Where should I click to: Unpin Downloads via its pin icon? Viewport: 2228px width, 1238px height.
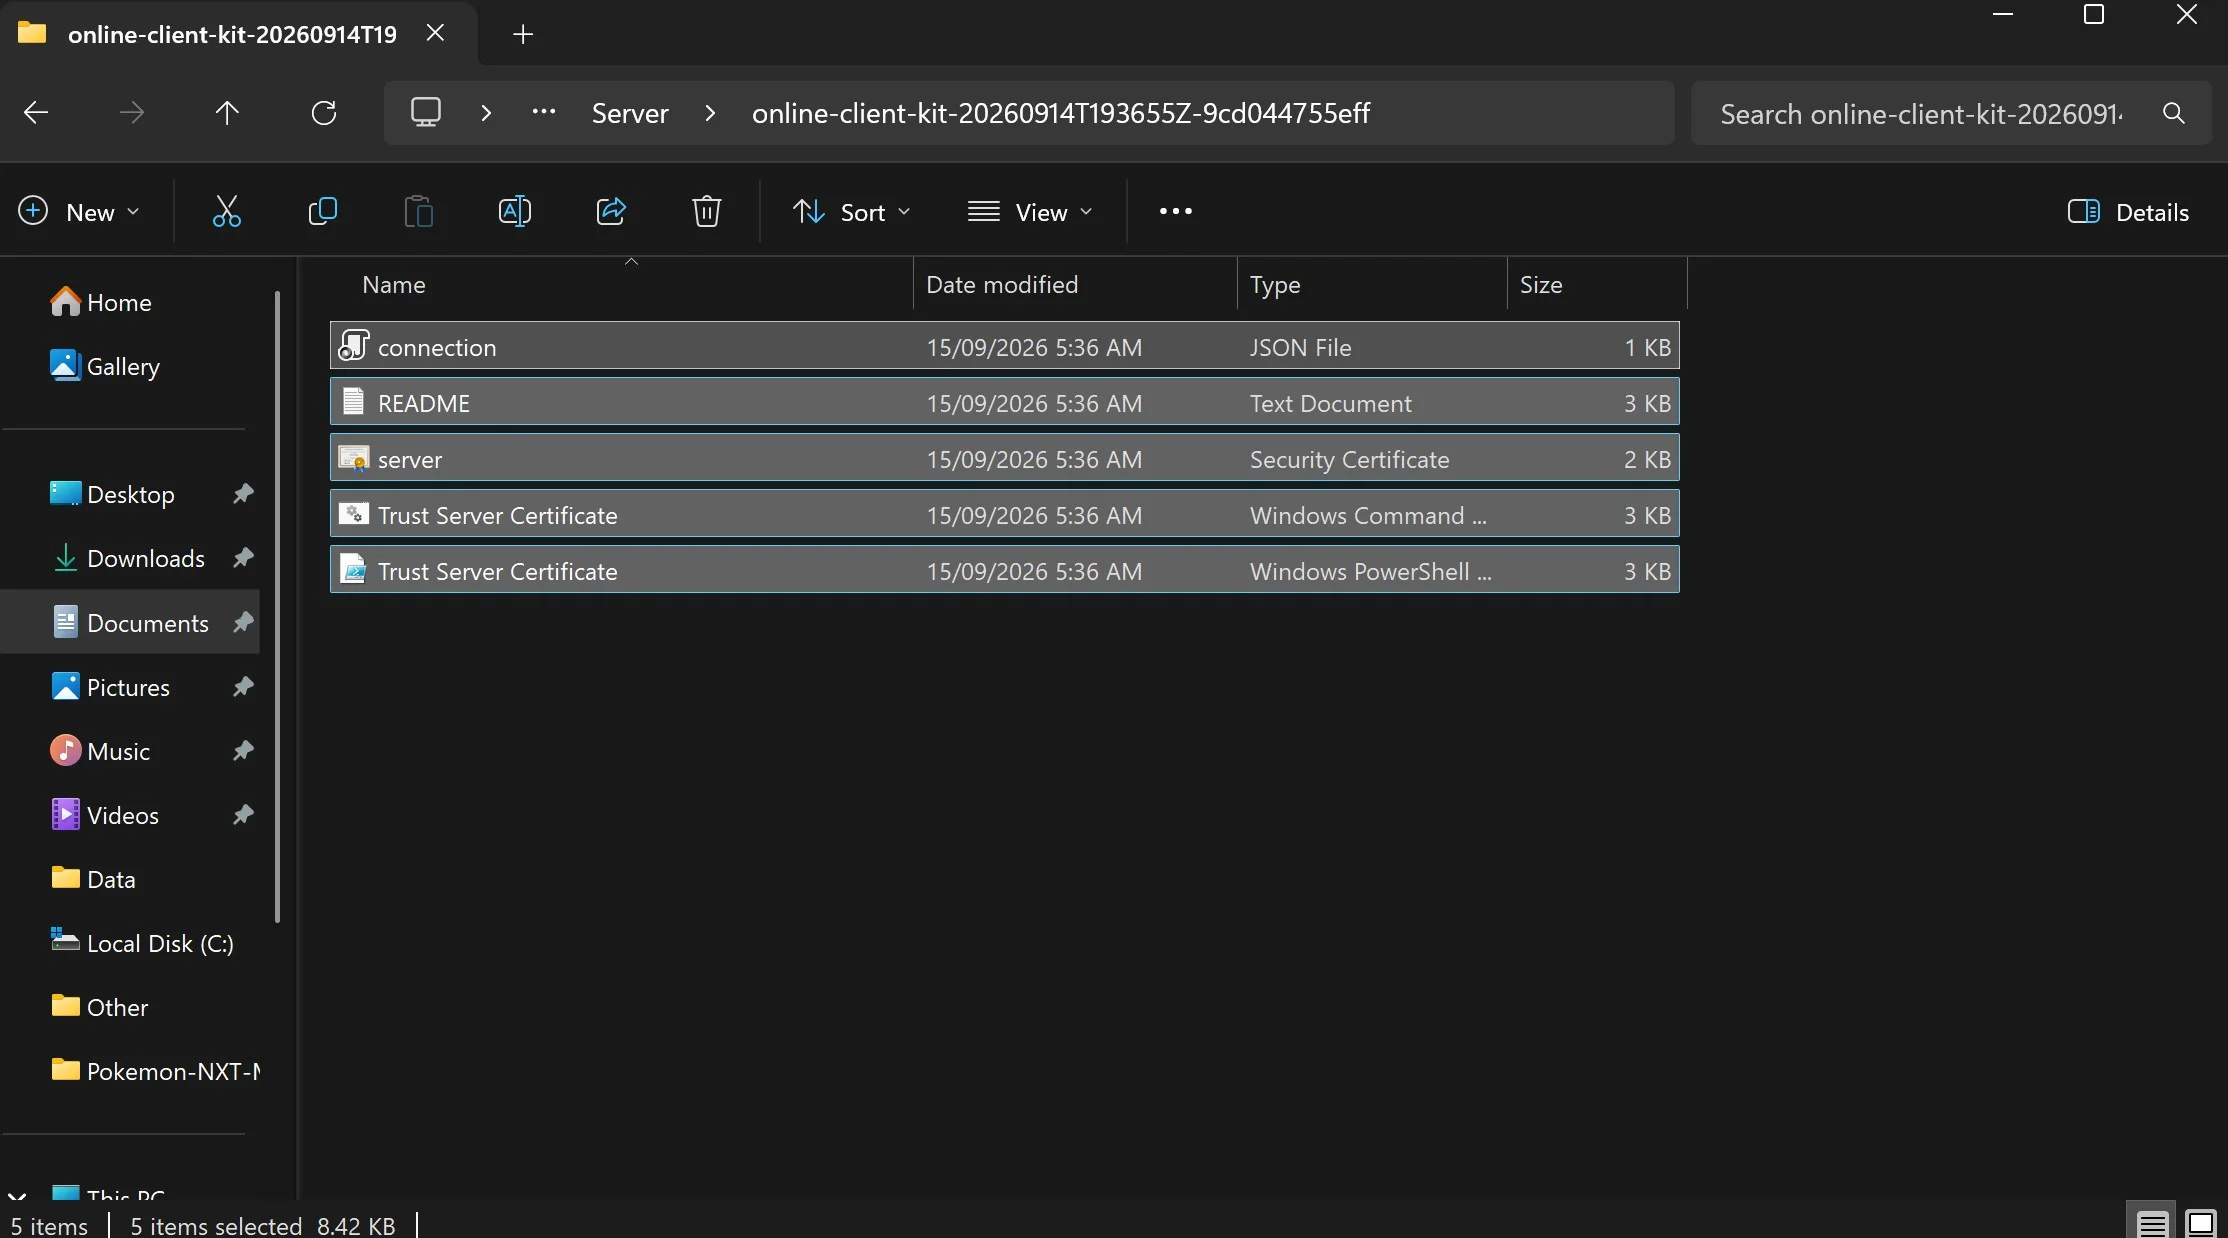click(243, 557)
